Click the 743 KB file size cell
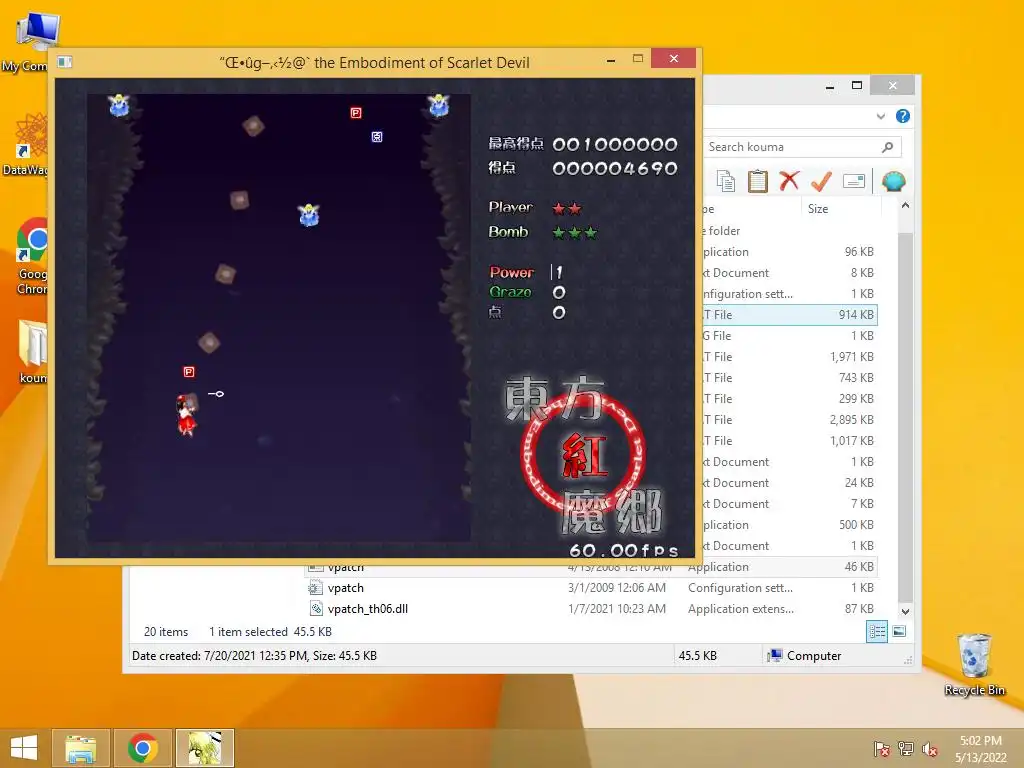 coord(856,377)
